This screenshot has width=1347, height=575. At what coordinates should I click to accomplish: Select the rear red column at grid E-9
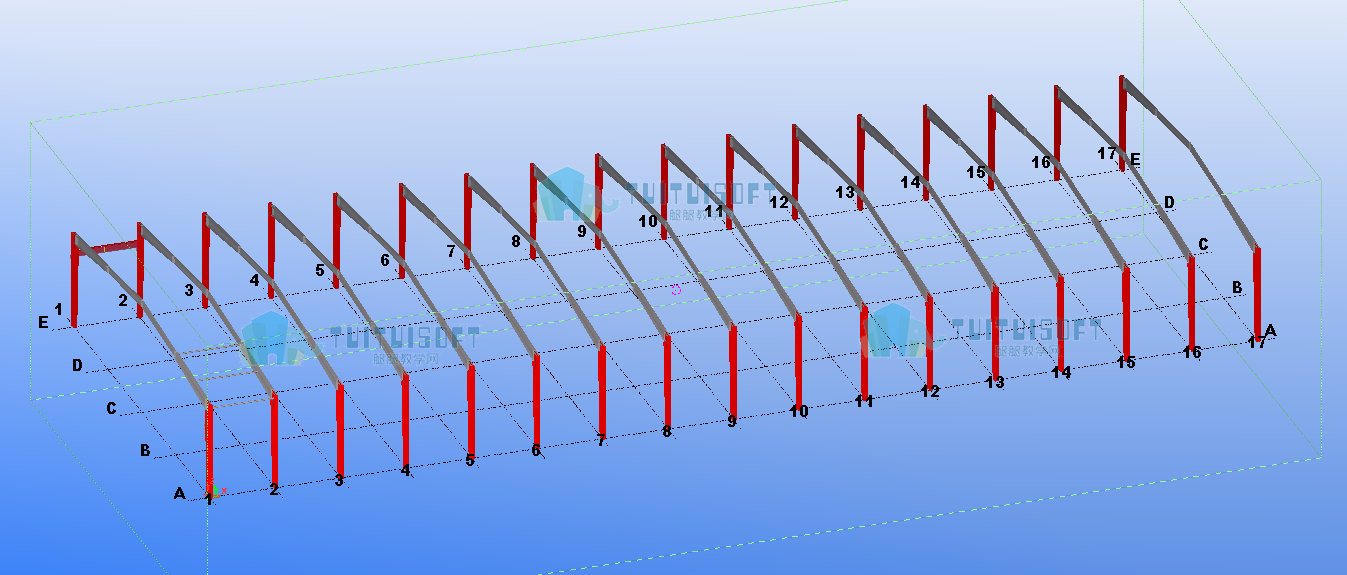(x=598, y=201)
